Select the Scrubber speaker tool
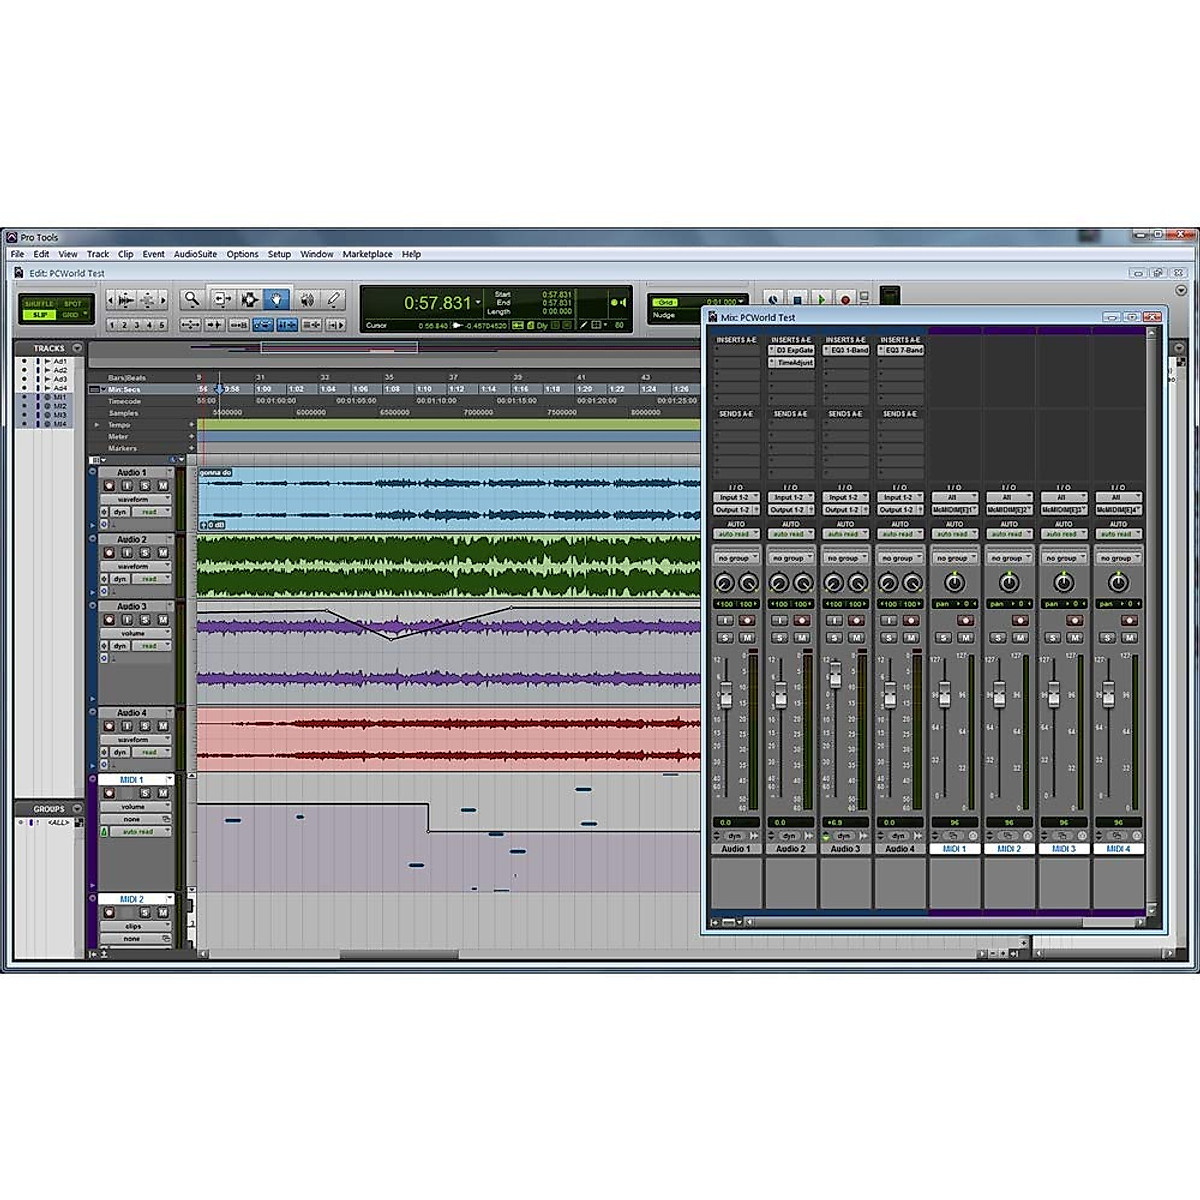Viewport: 1200px width, 1200px height. 306,299
